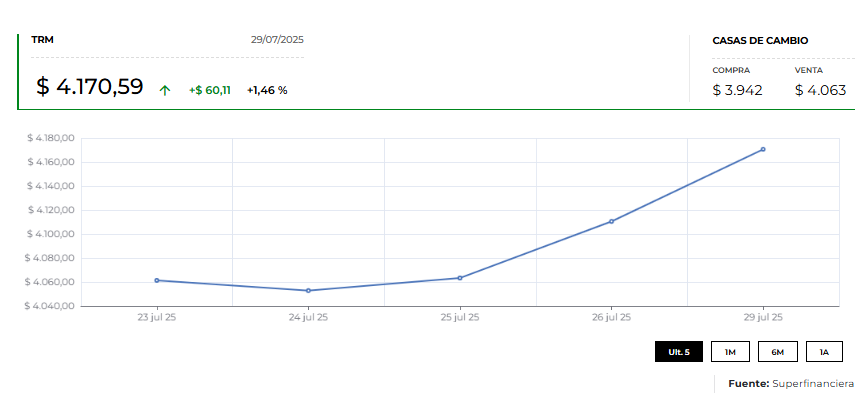Select the Ult. 5 range button

coord(679,352)
